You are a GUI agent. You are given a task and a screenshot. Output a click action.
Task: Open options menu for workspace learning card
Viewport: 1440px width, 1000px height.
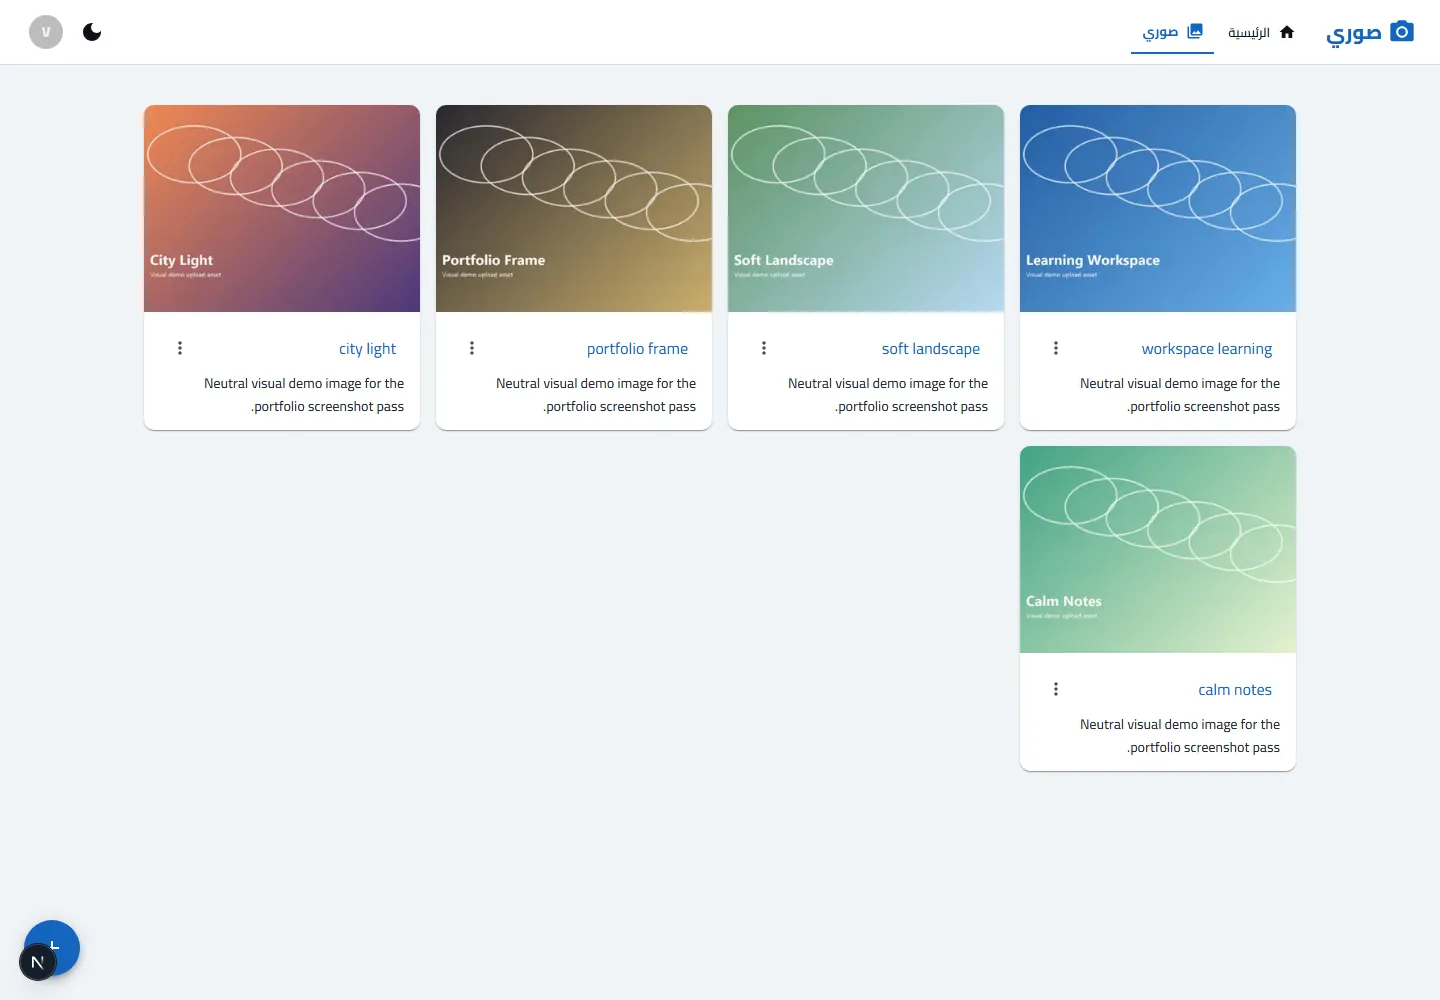[1056, 348]
